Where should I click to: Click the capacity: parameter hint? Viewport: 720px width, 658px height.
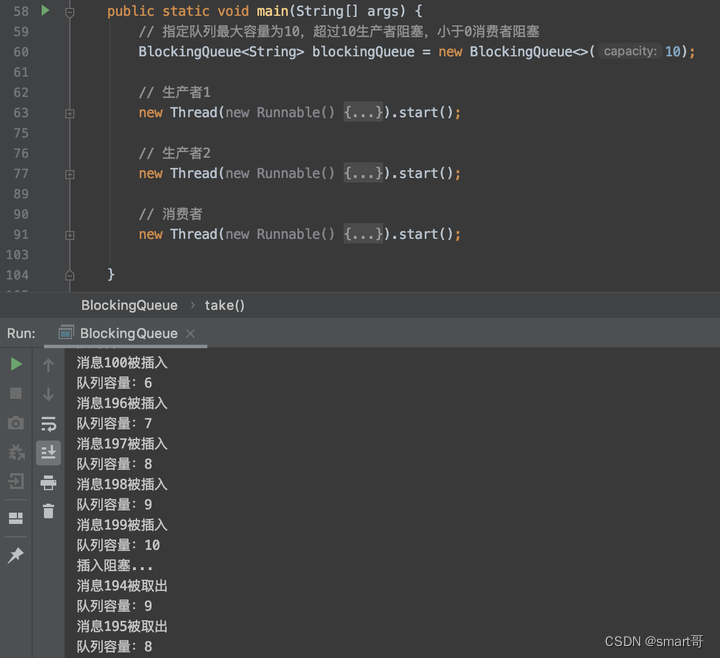630,51
